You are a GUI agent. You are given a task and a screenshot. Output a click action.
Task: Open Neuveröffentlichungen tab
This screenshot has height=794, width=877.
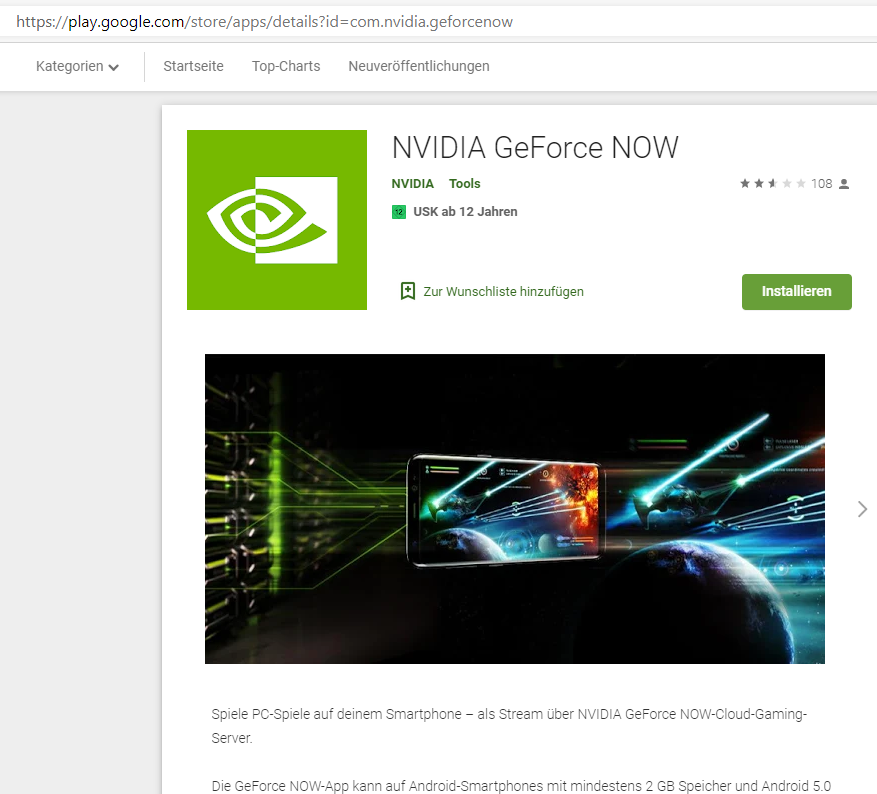pos(419,66)
